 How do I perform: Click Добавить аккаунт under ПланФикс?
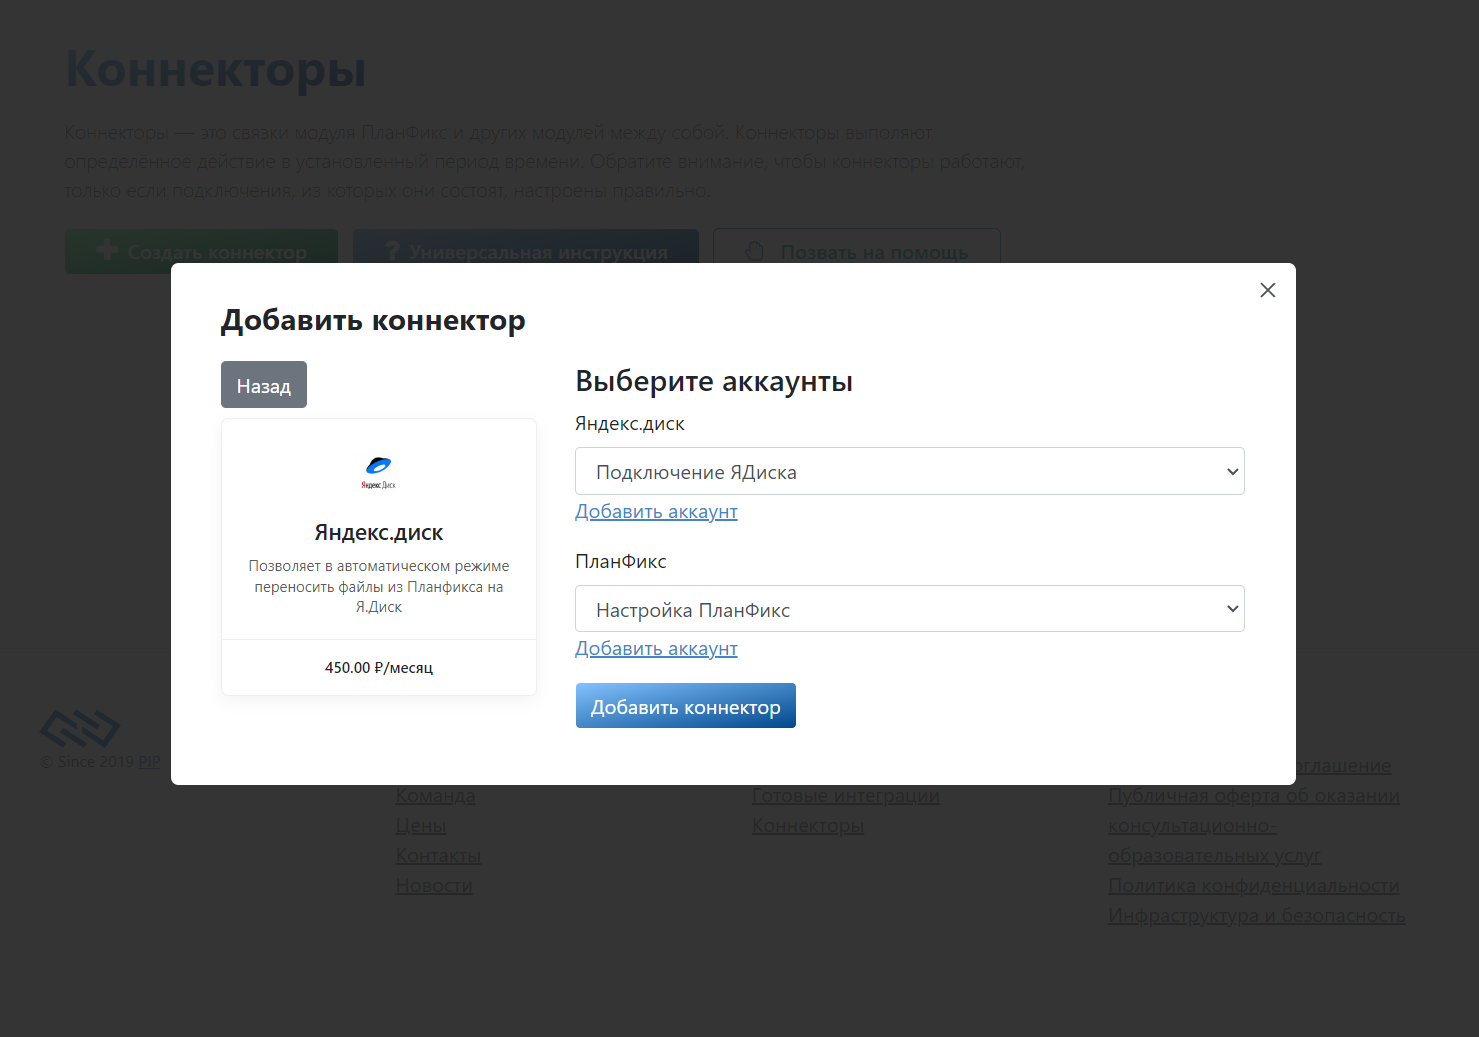pos(656,648)
